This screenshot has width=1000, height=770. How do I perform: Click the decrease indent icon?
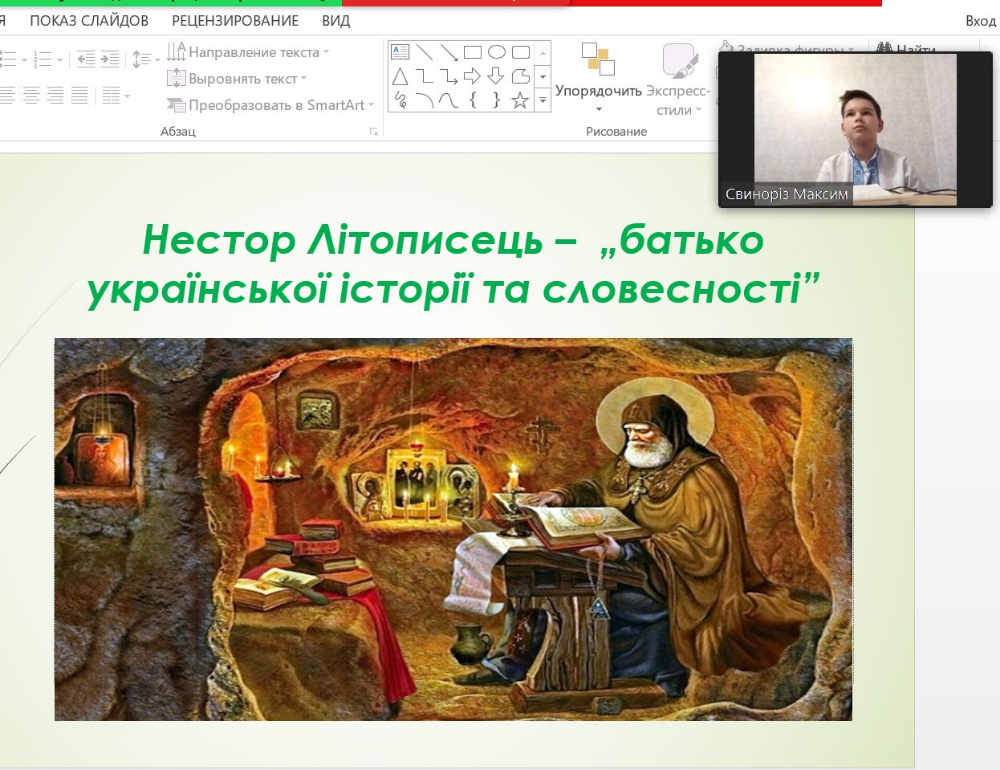[x=85, y=59]
